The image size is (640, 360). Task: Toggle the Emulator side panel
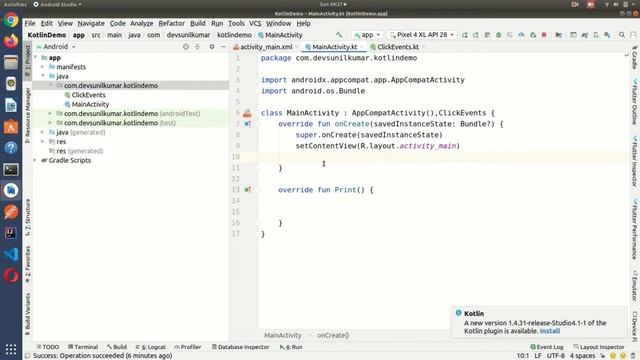(635, 287)
